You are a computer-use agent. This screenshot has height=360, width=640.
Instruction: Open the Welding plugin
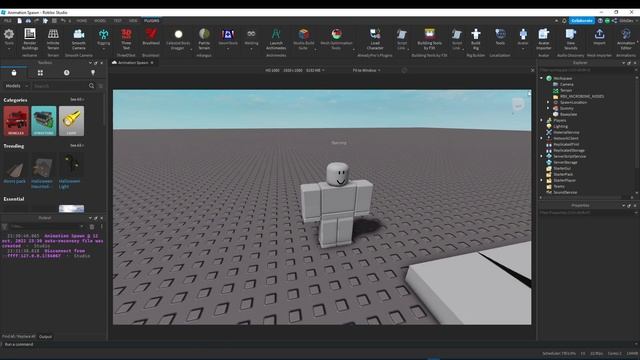(x=251, y=38)
